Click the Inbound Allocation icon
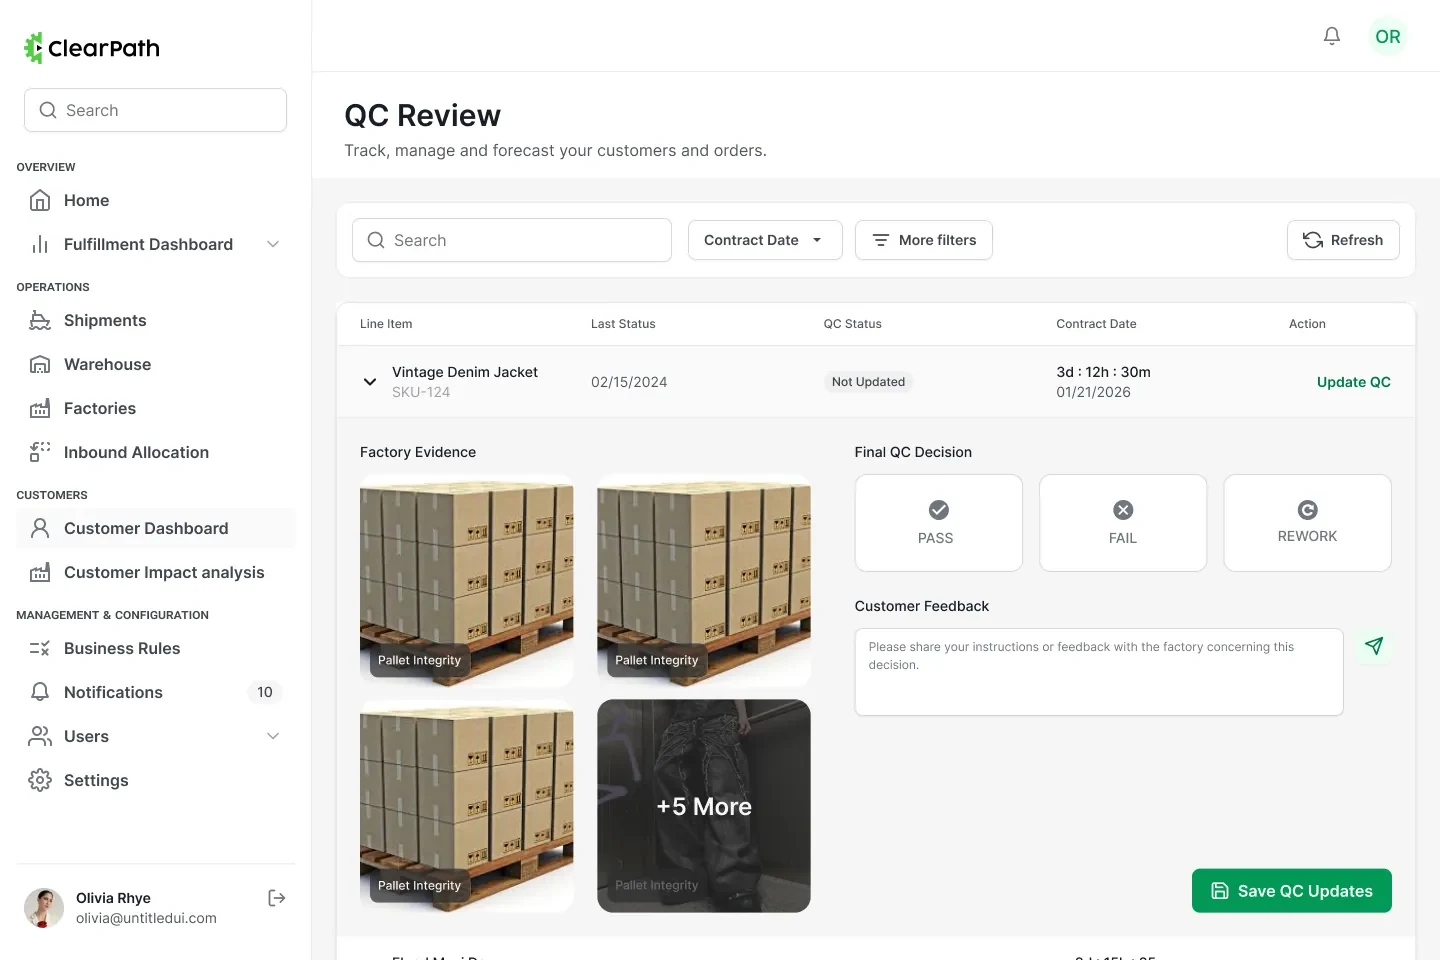1440x960 pixels. (x=40, y=452)
